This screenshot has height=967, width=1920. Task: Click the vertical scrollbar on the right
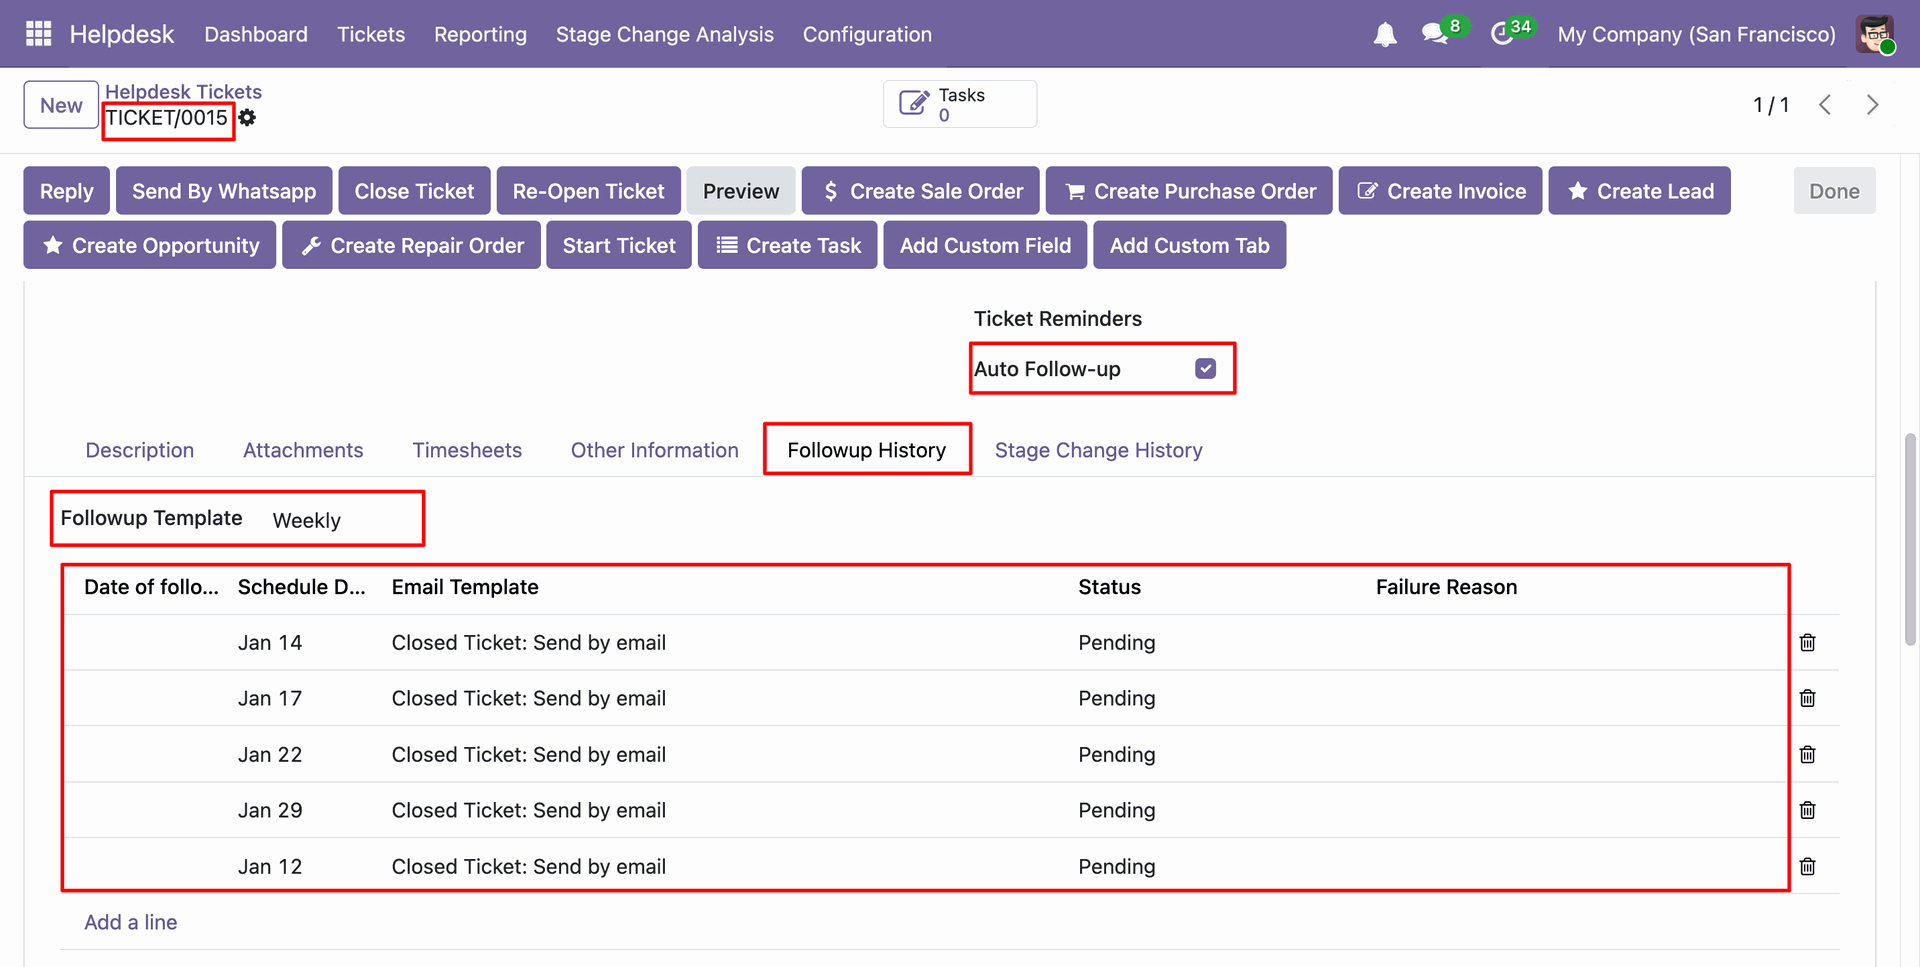(1910, 540)
